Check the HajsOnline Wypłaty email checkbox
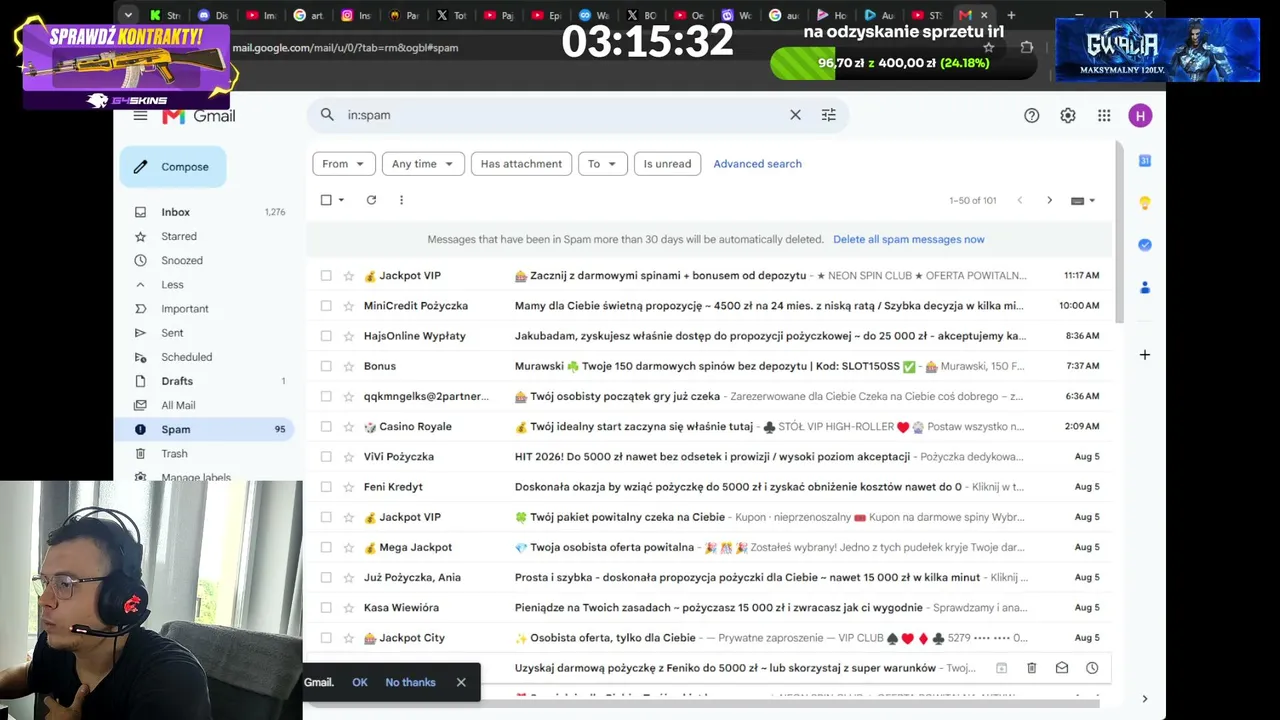 pos(326,336)
